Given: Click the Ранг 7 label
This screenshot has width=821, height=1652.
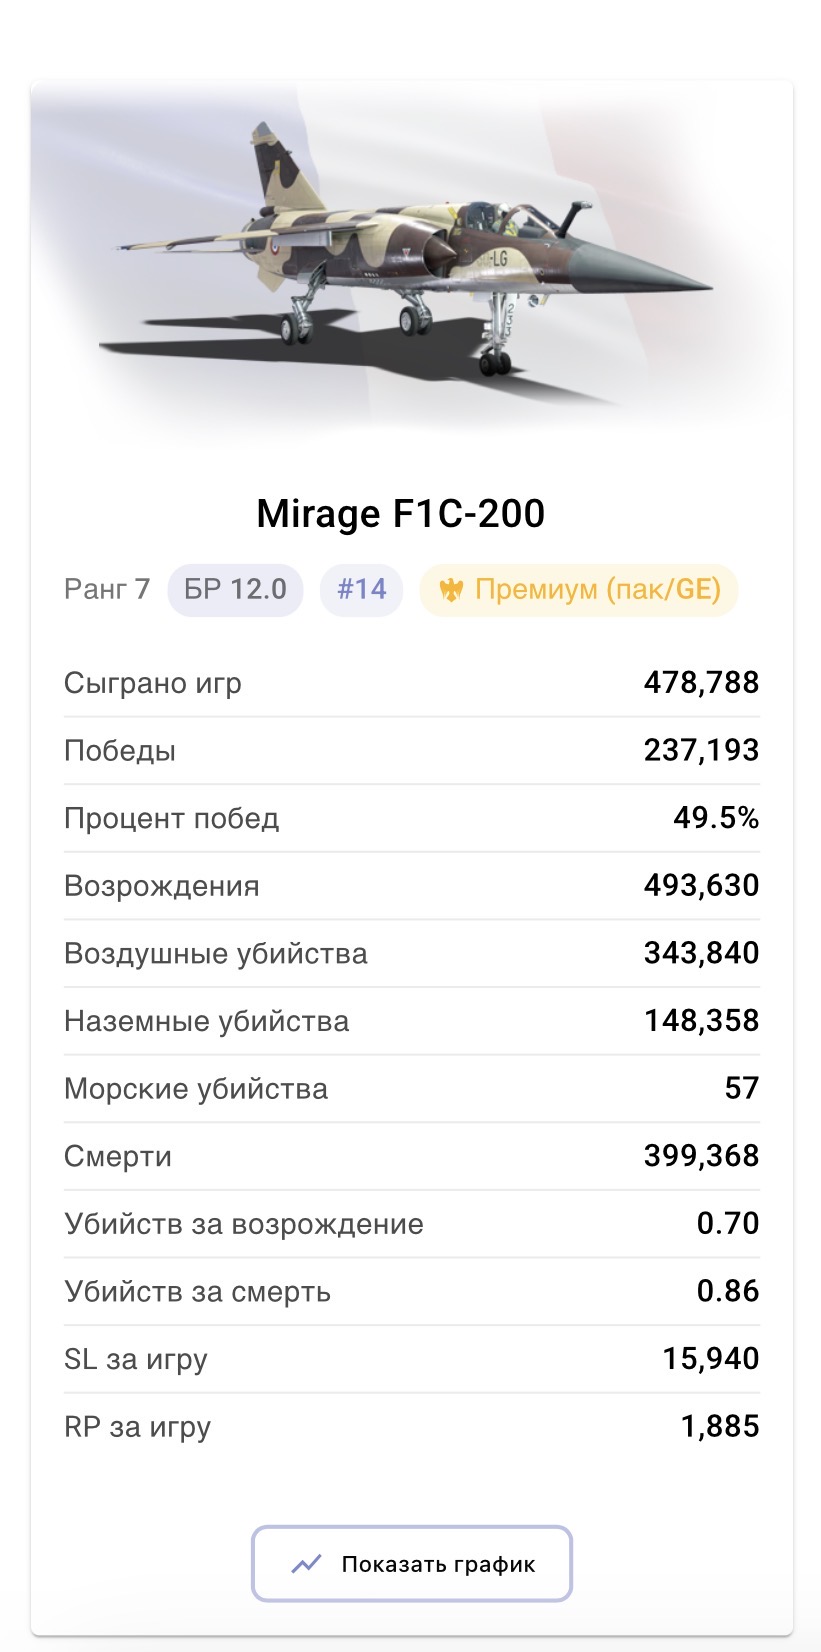Looking at the screenshot, I should [107, 589].
